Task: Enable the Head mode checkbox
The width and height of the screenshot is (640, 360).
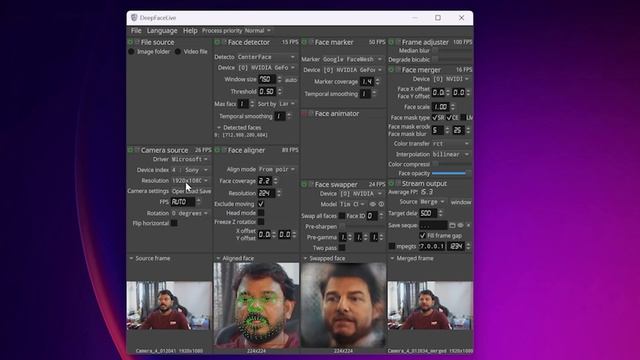Action: coord(261,213)
